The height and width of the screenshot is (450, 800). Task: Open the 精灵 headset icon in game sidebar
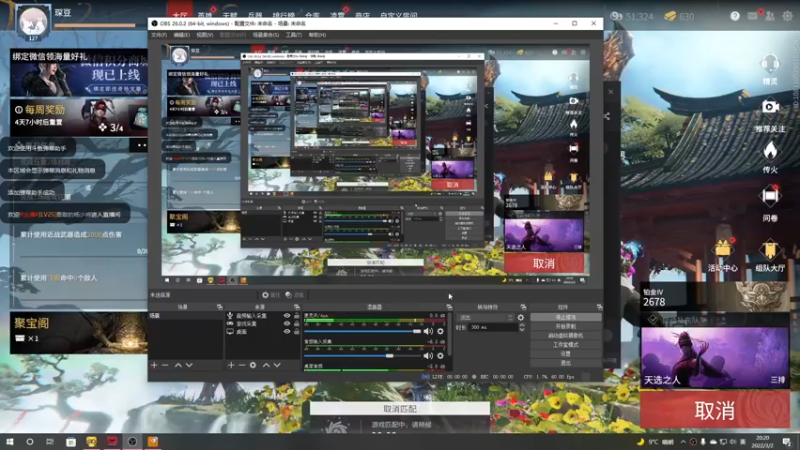pos(770,64)
